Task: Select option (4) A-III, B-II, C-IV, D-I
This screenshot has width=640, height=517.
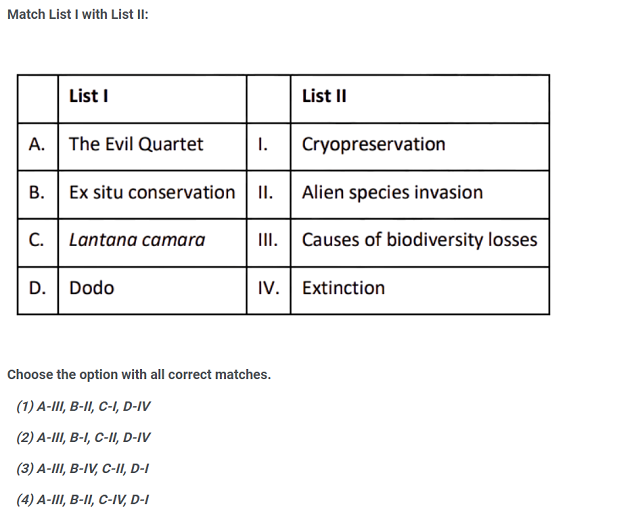Action: click(84, 498)
